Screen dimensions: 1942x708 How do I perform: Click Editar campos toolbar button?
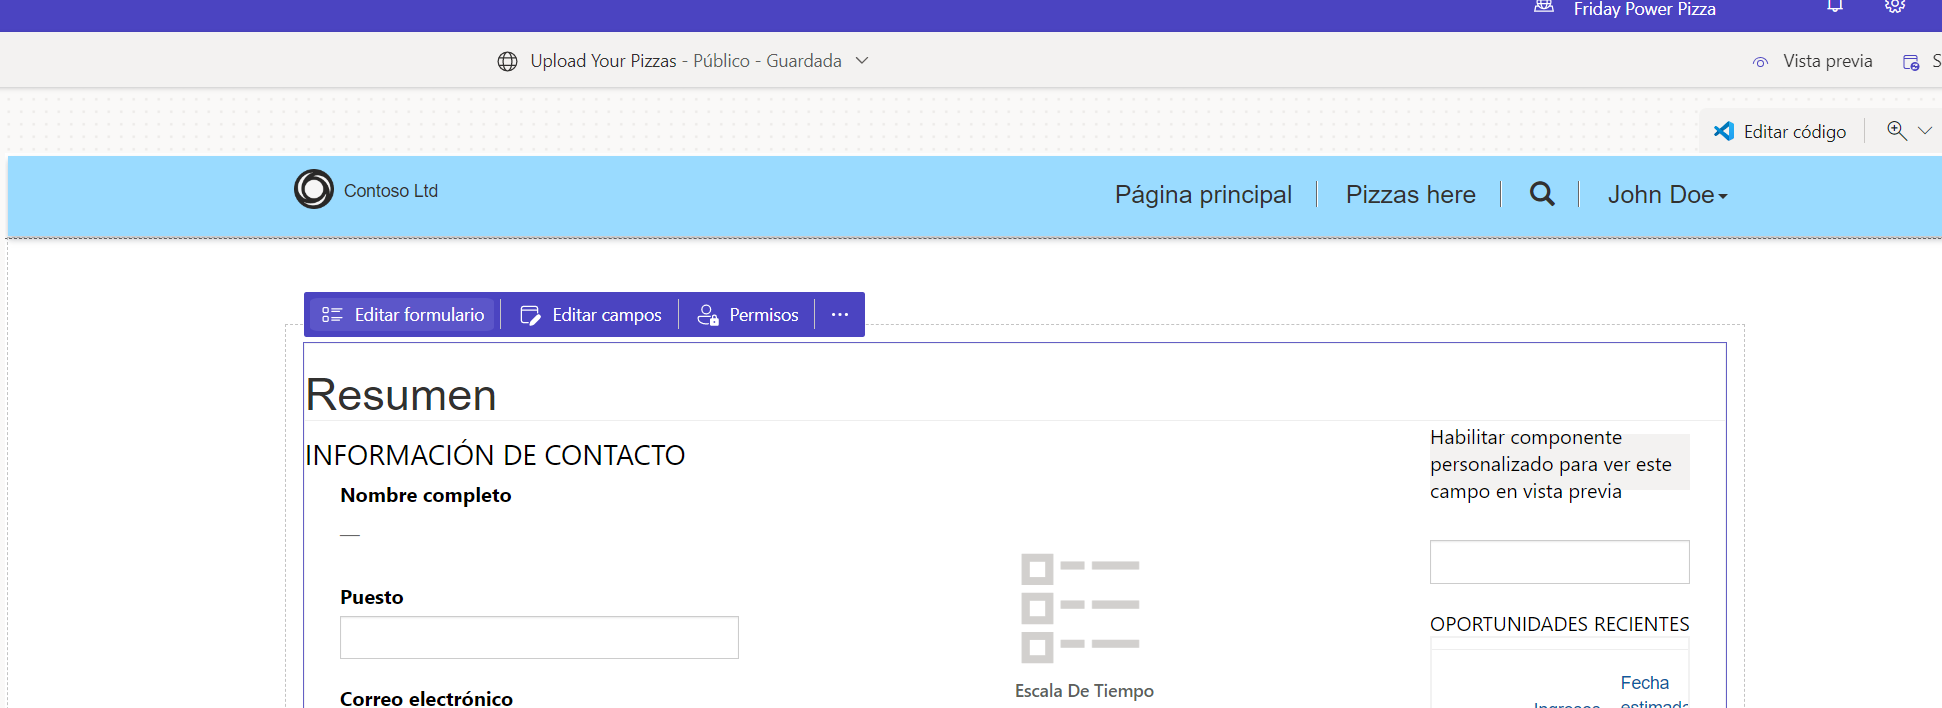(590, 315)
